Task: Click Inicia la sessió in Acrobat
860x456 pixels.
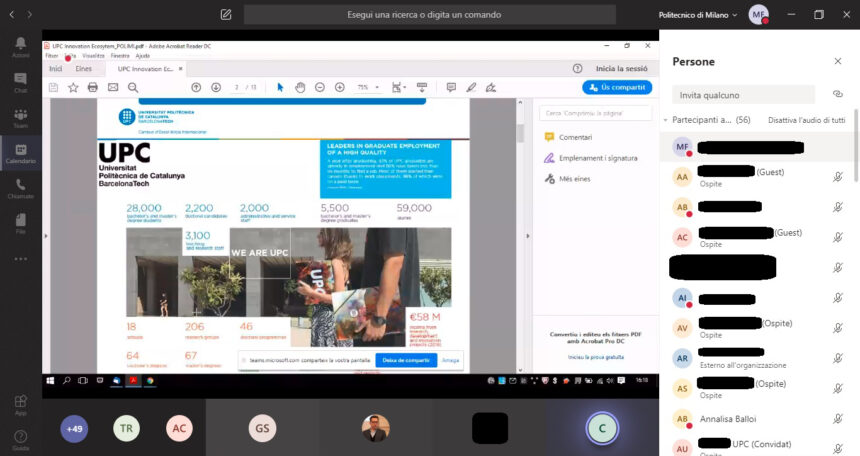Action: [x=621, y=69]
